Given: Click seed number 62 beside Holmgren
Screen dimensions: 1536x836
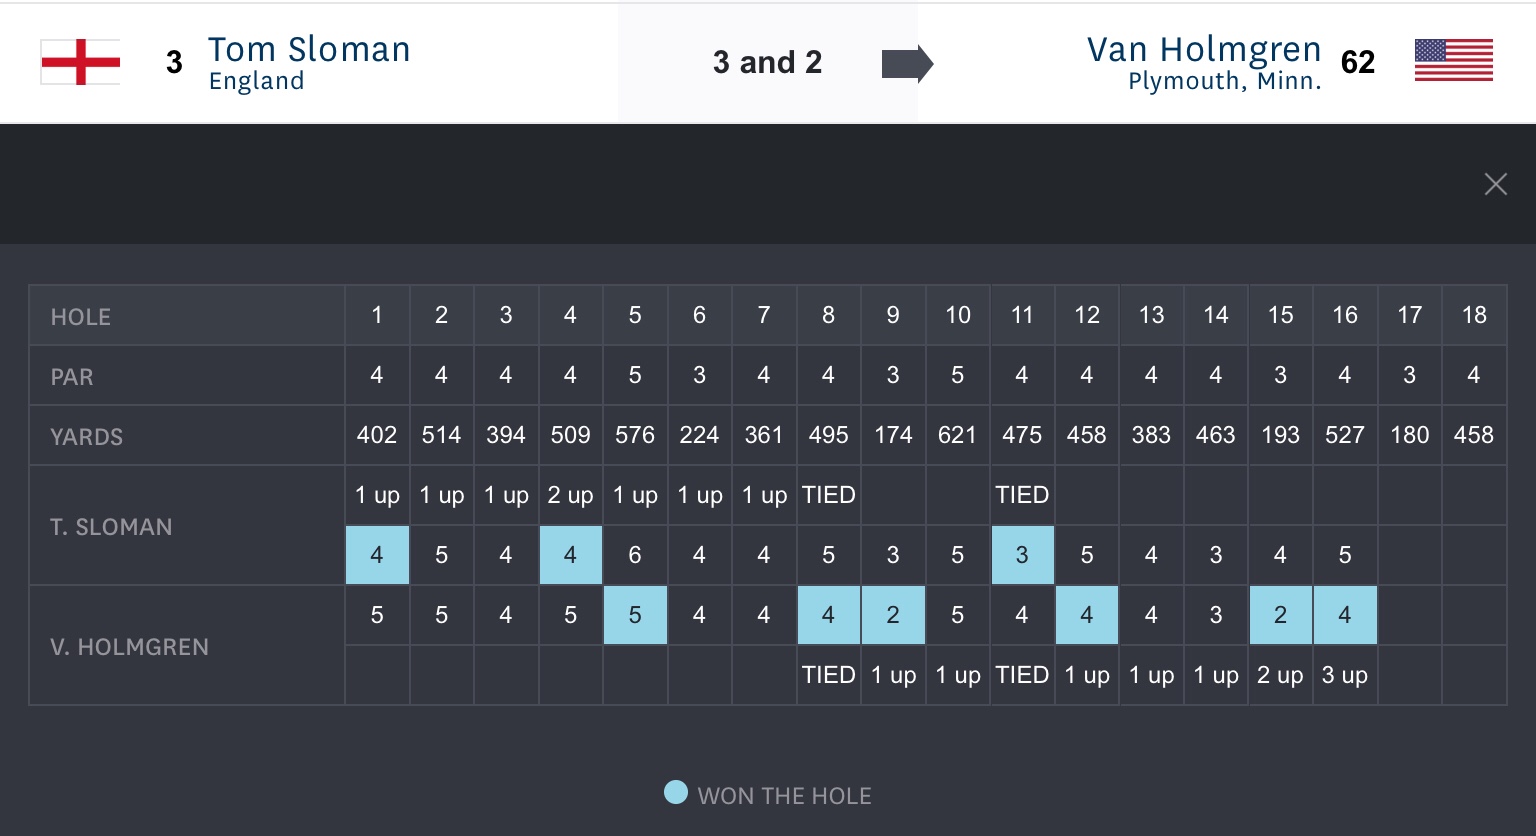Looking at the screenshot, I should point(1357,62).
